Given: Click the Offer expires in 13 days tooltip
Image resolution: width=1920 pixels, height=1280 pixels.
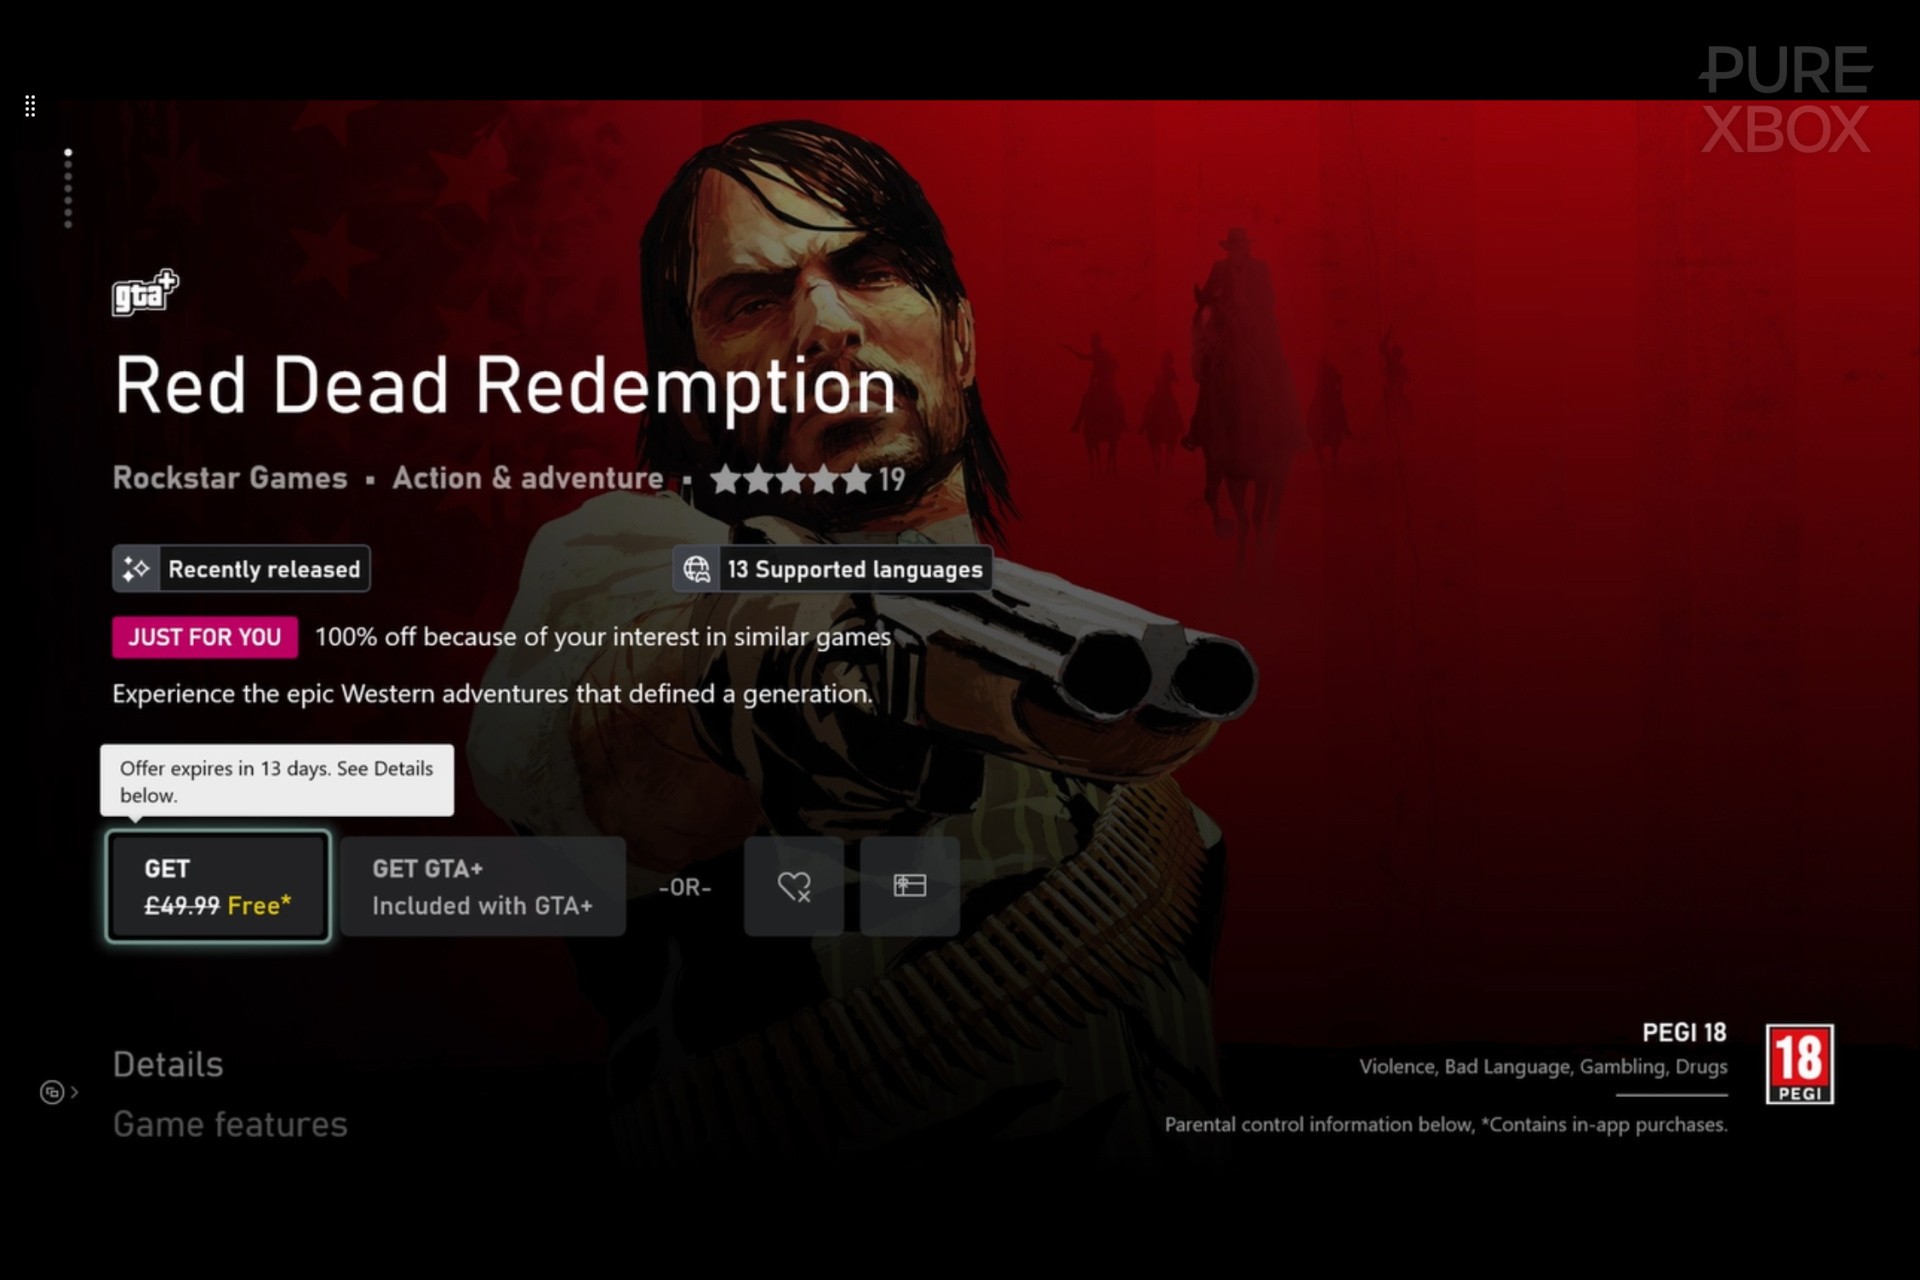Looking at the screenshot, I should coord(277,781).
